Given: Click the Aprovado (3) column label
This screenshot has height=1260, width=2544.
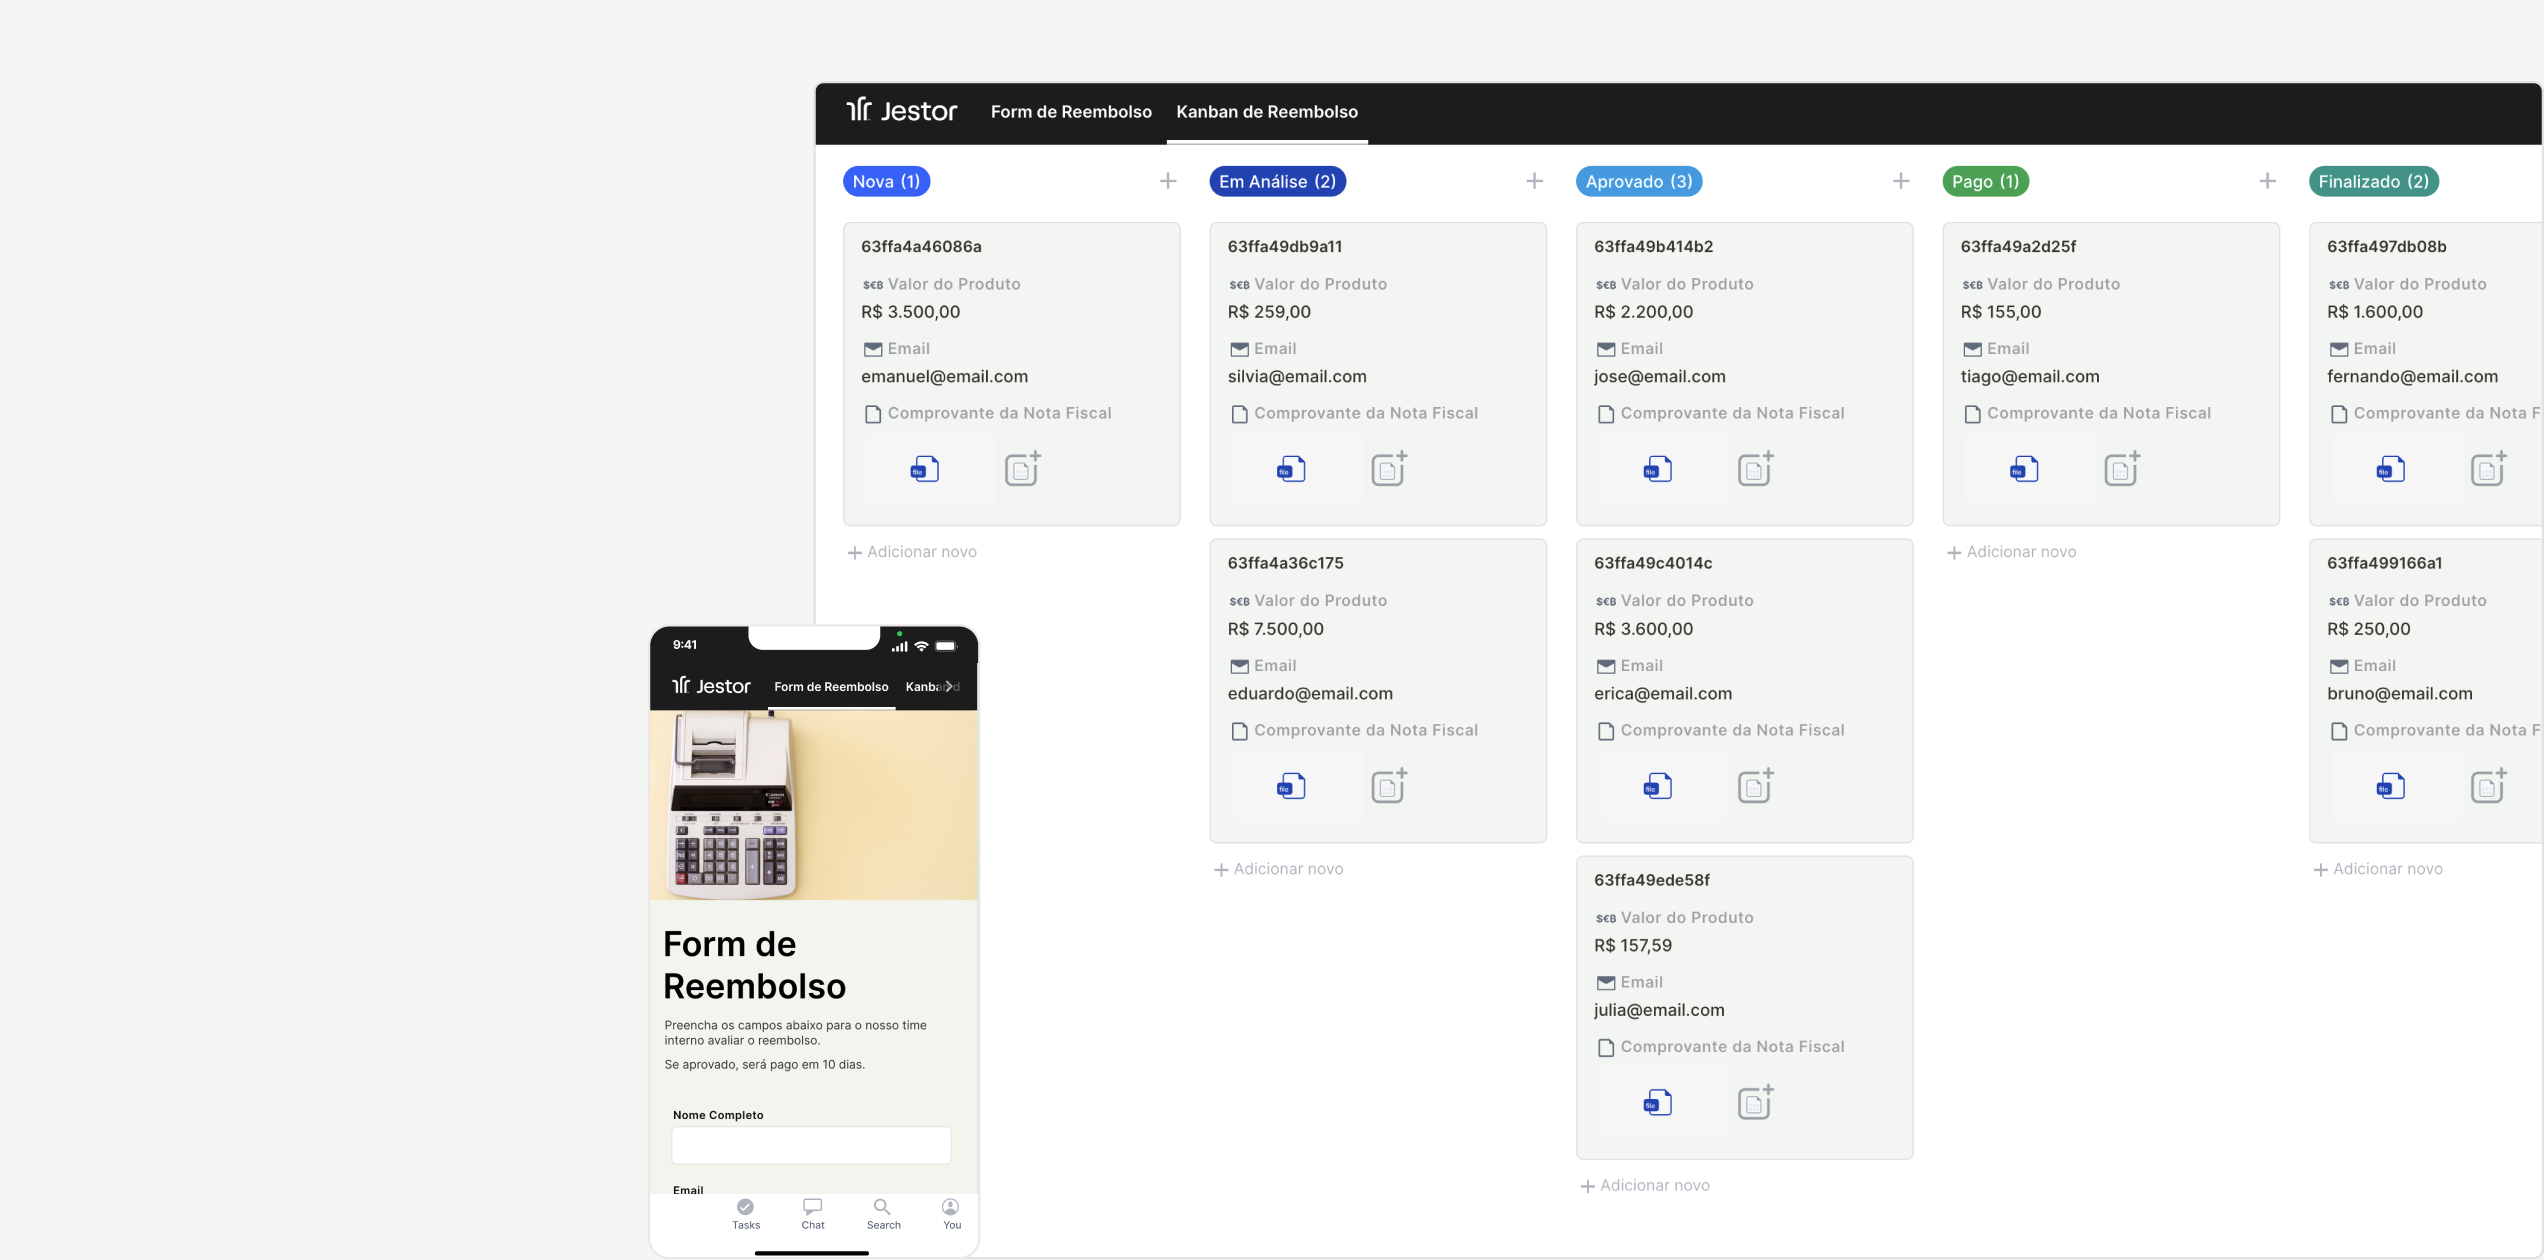Looking at the screenshot, I should tap(1638, 181).
